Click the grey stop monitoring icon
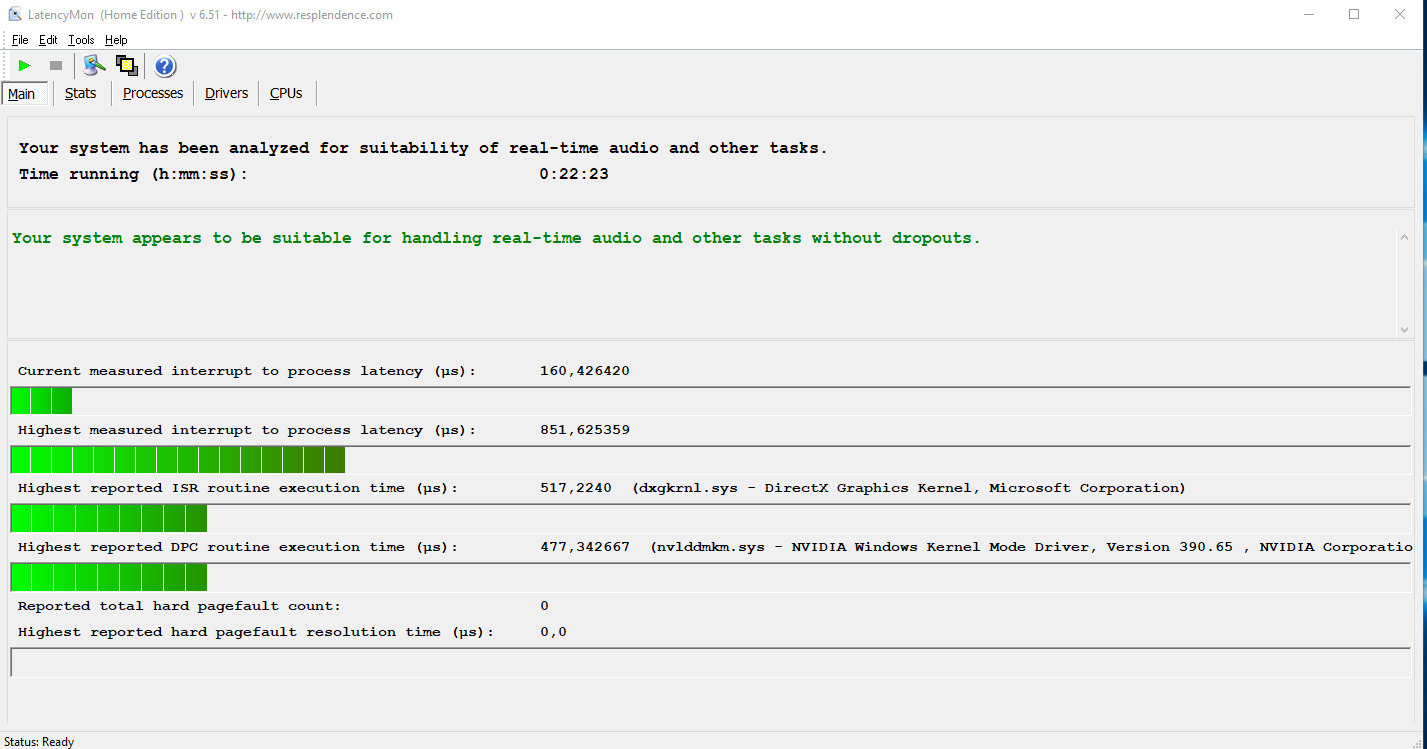The width and height of the screenshot is (1427, 749). (x=56, y=66)
